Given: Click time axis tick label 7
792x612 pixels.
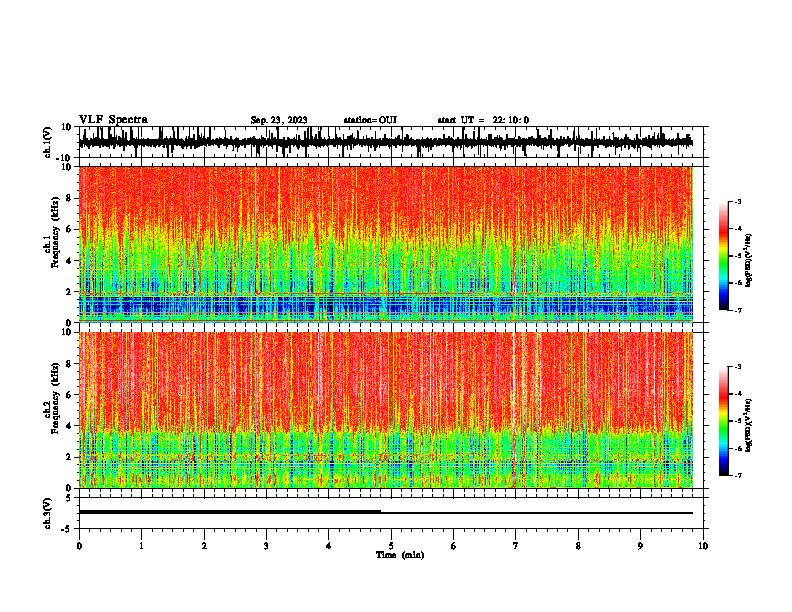Looking at the screenshot, I should pos(516,546).
